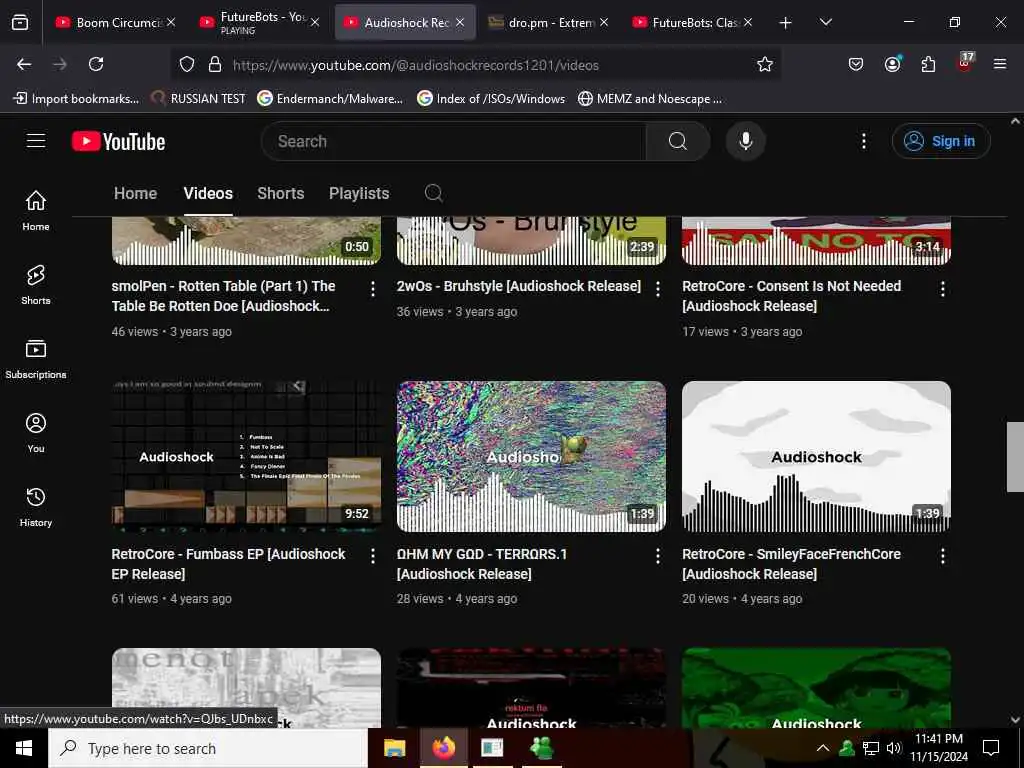Open more options for Fumbass EP video
Viewport: 1024px width, 768px height.
[x=373, y=556]
